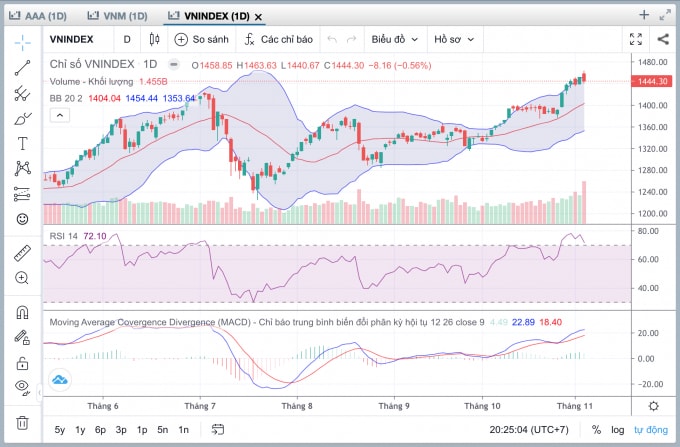The width and height of the screenshot is (680, 447).
Task: Select the text annotation tool
Action: (23, 143)
